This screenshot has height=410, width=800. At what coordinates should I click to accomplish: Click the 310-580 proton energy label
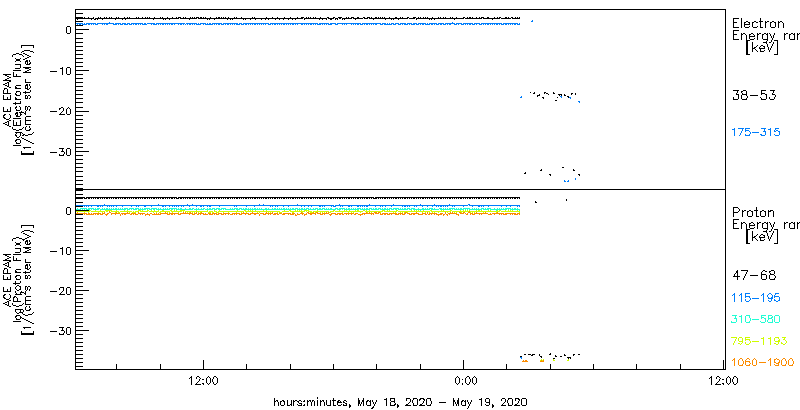tap(756, 320)
